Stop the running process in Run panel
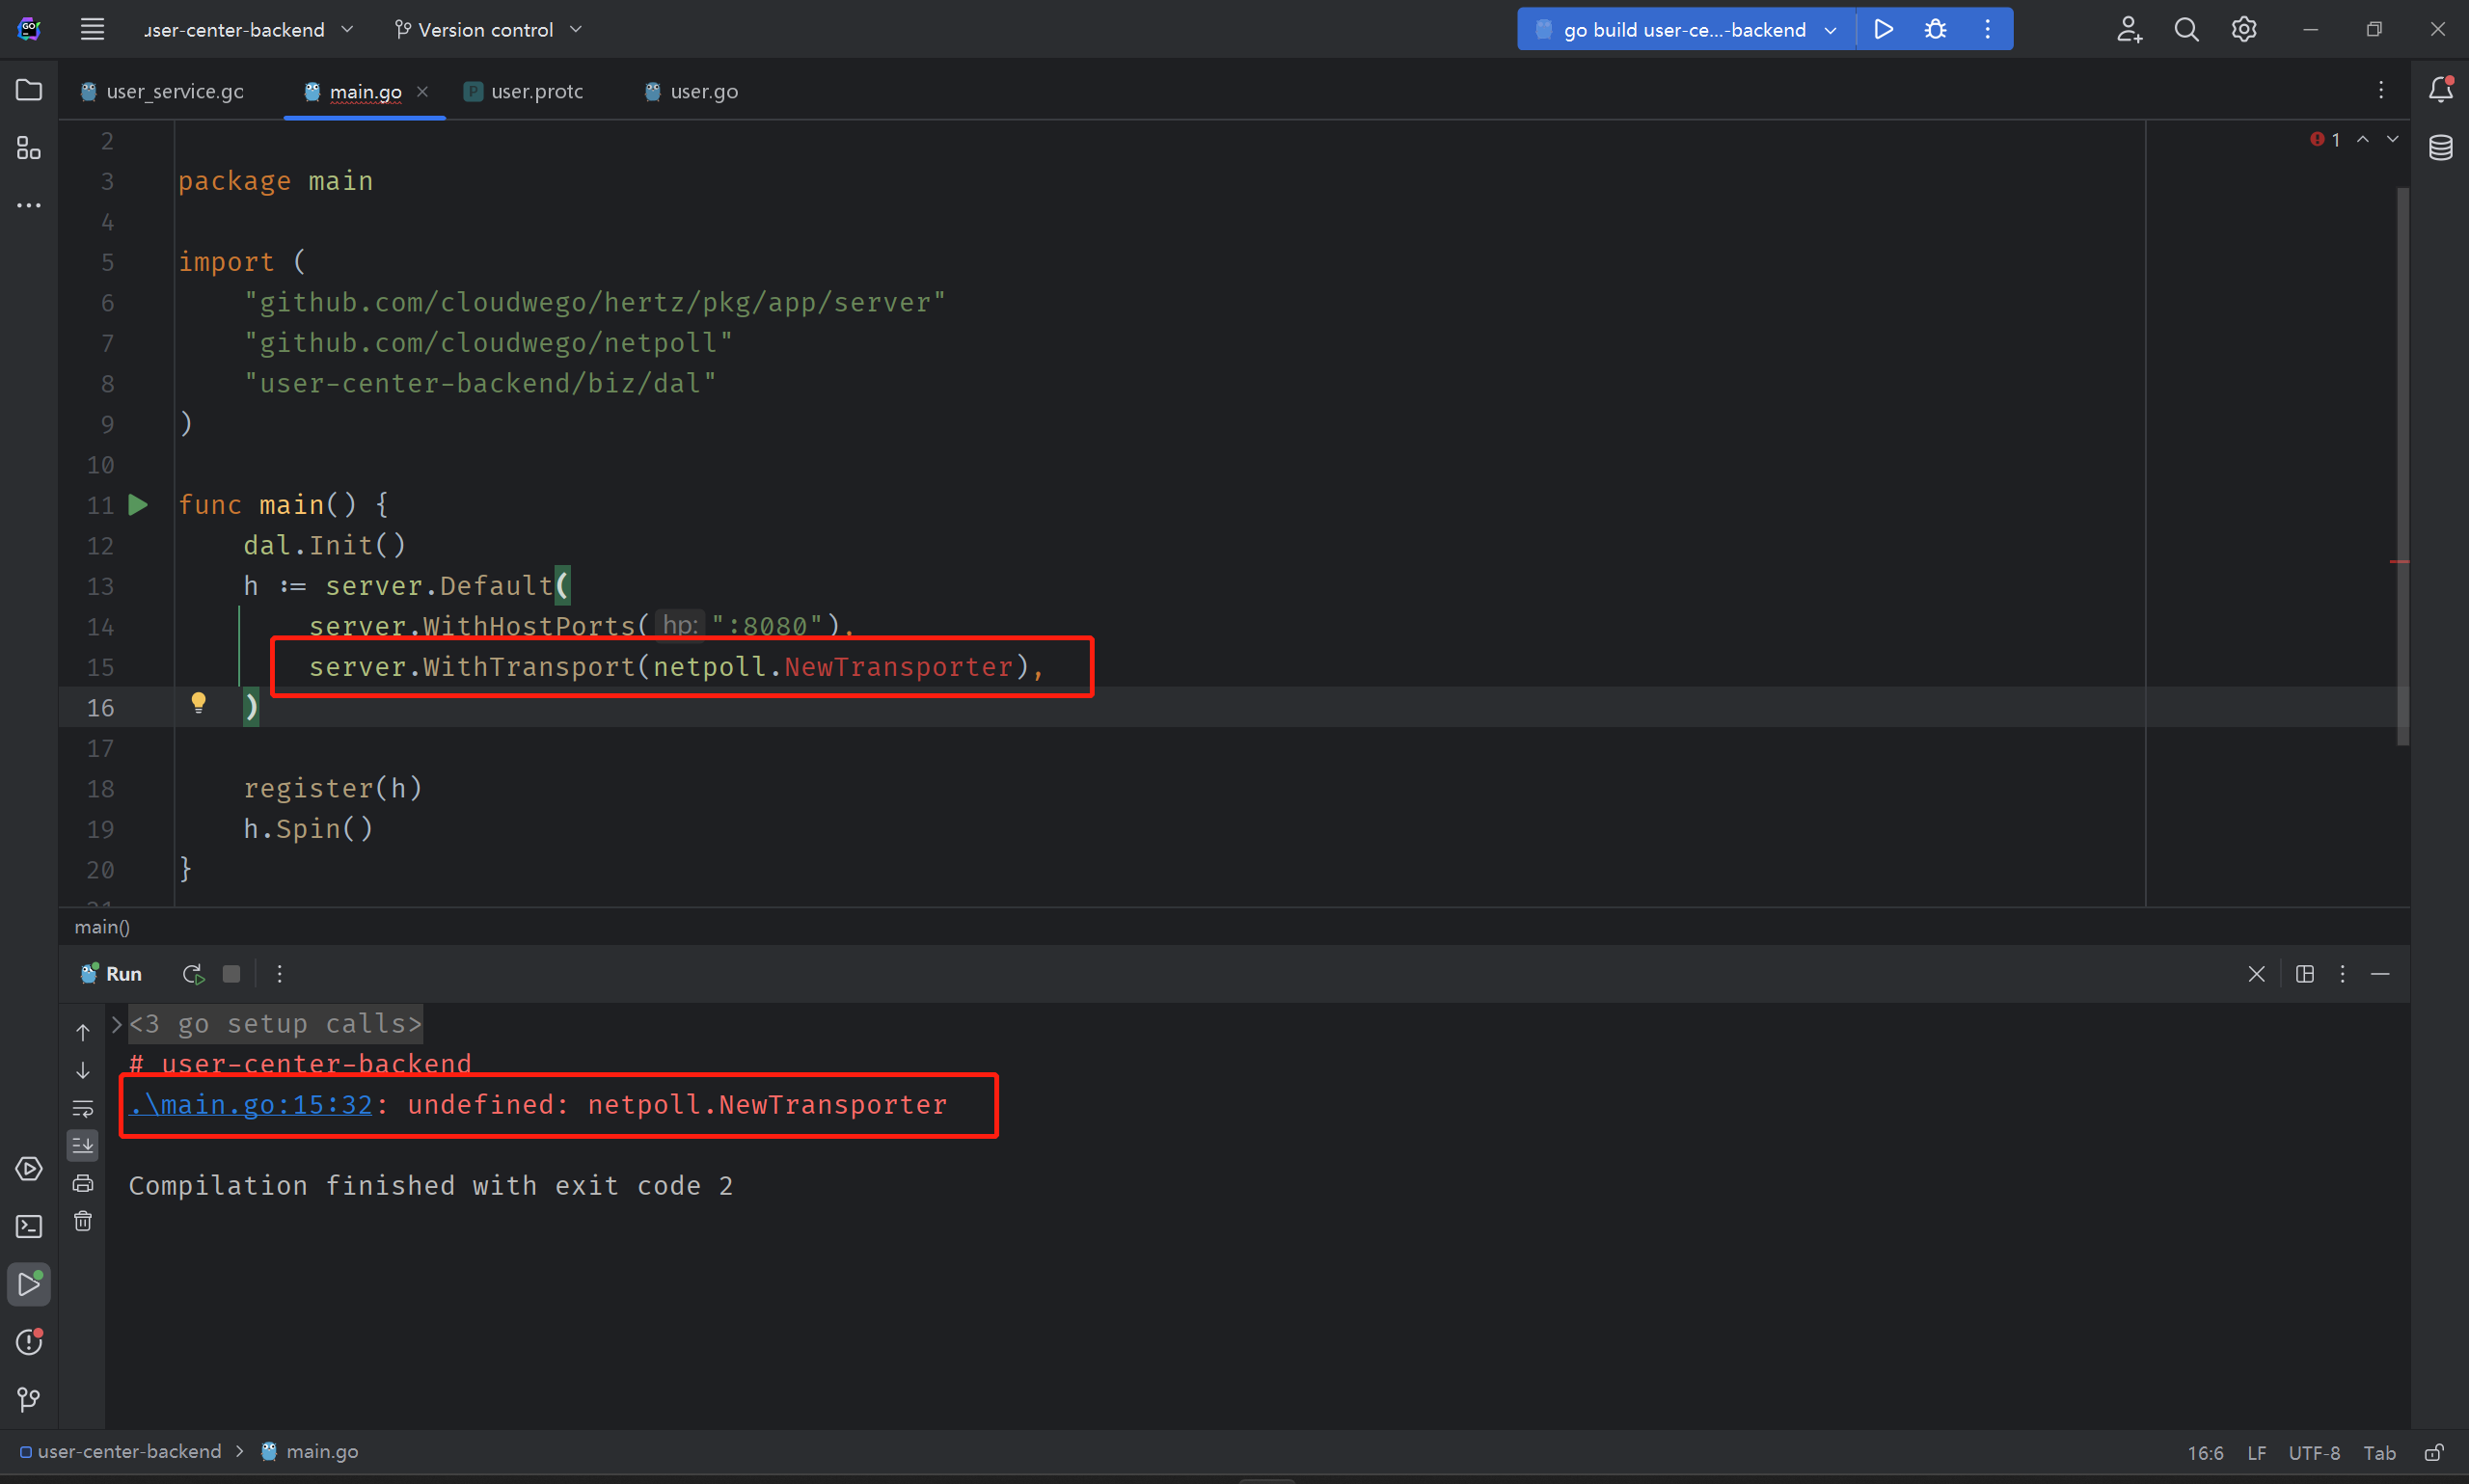Screen dimensions: 2469x1484 (231, 974)
